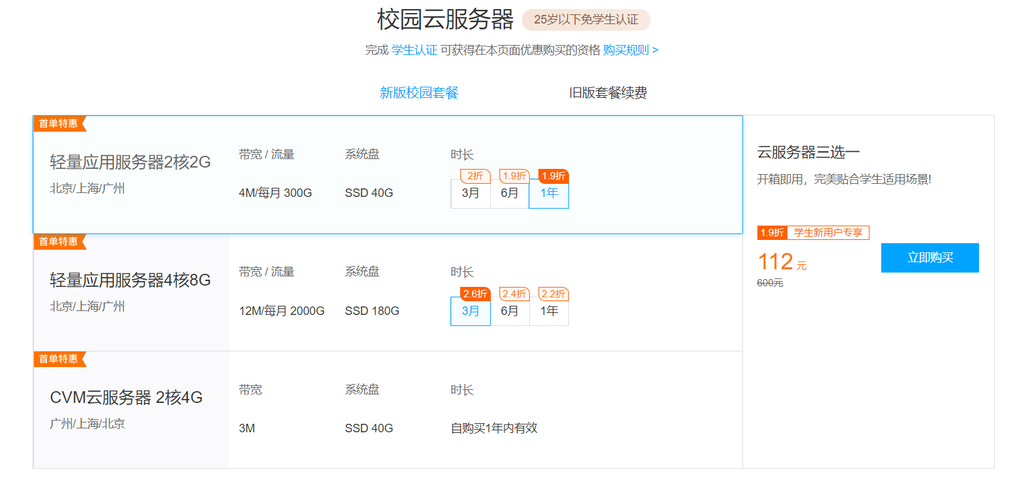Viewport: 1024px width, 489px height.
Task: Select 1年 duration for 2核2G server
Action: 549,193
